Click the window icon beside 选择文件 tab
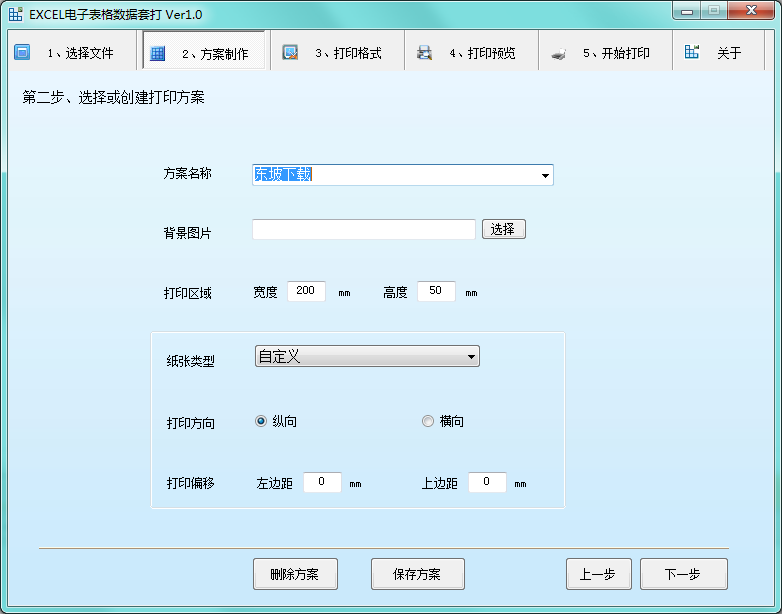782x614 pixels. pyautogui.click(x=22, y=53)
